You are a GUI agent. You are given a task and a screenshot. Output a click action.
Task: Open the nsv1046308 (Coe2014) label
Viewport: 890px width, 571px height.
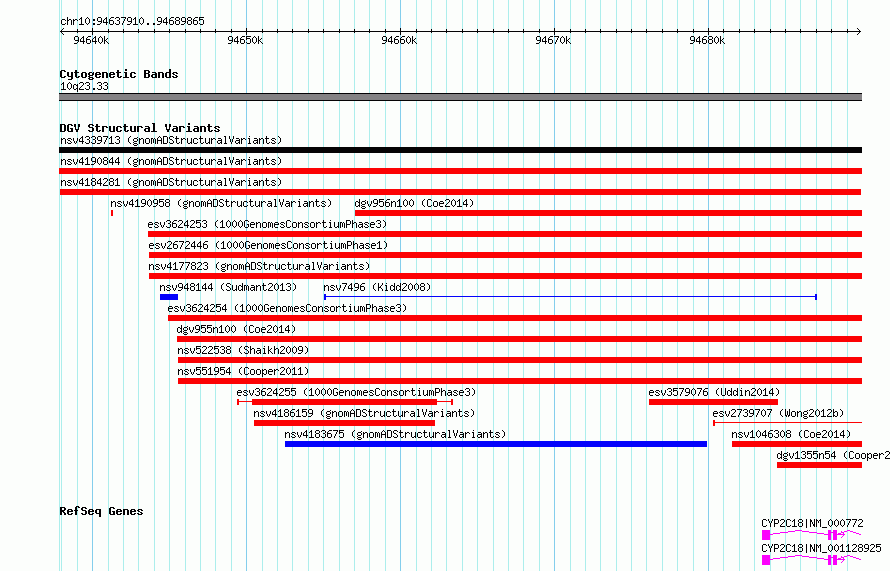point(791,434)
